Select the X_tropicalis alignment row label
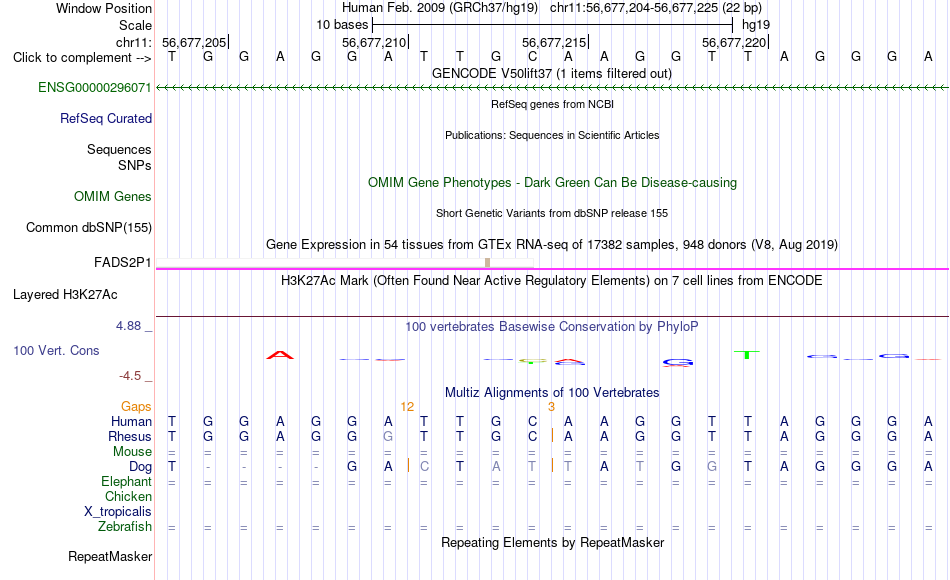Viewport: 950px width, 580px height. coord(118,512)
